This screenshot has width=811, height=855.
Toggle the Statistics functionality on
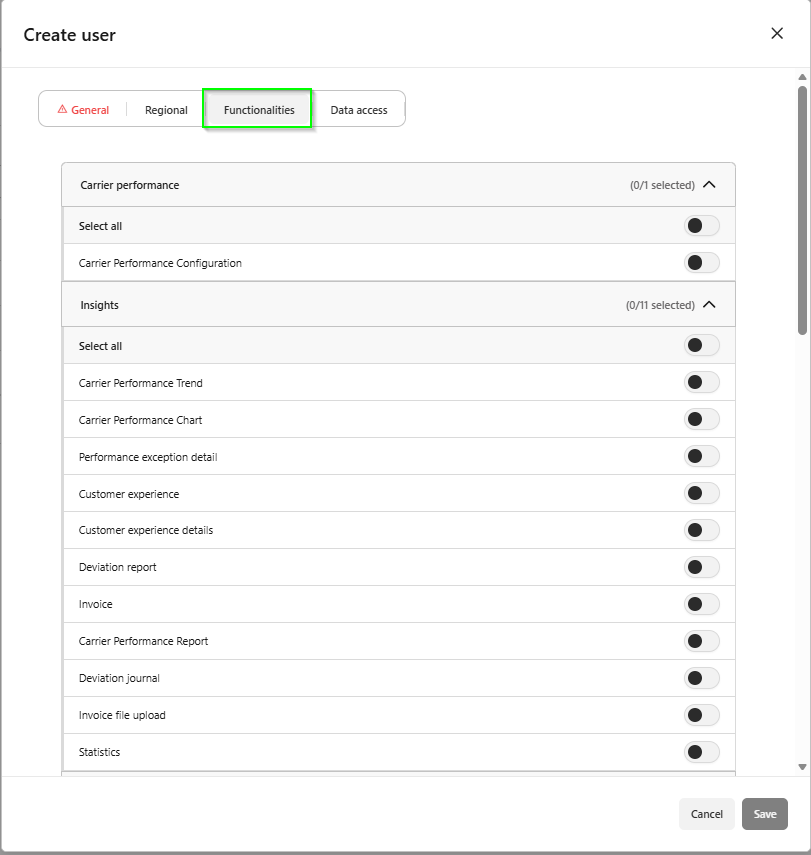pos(701,752)
